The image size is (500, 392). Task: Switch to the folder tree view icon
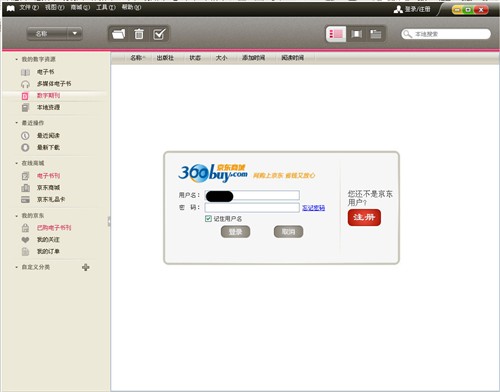coord(376,34)
